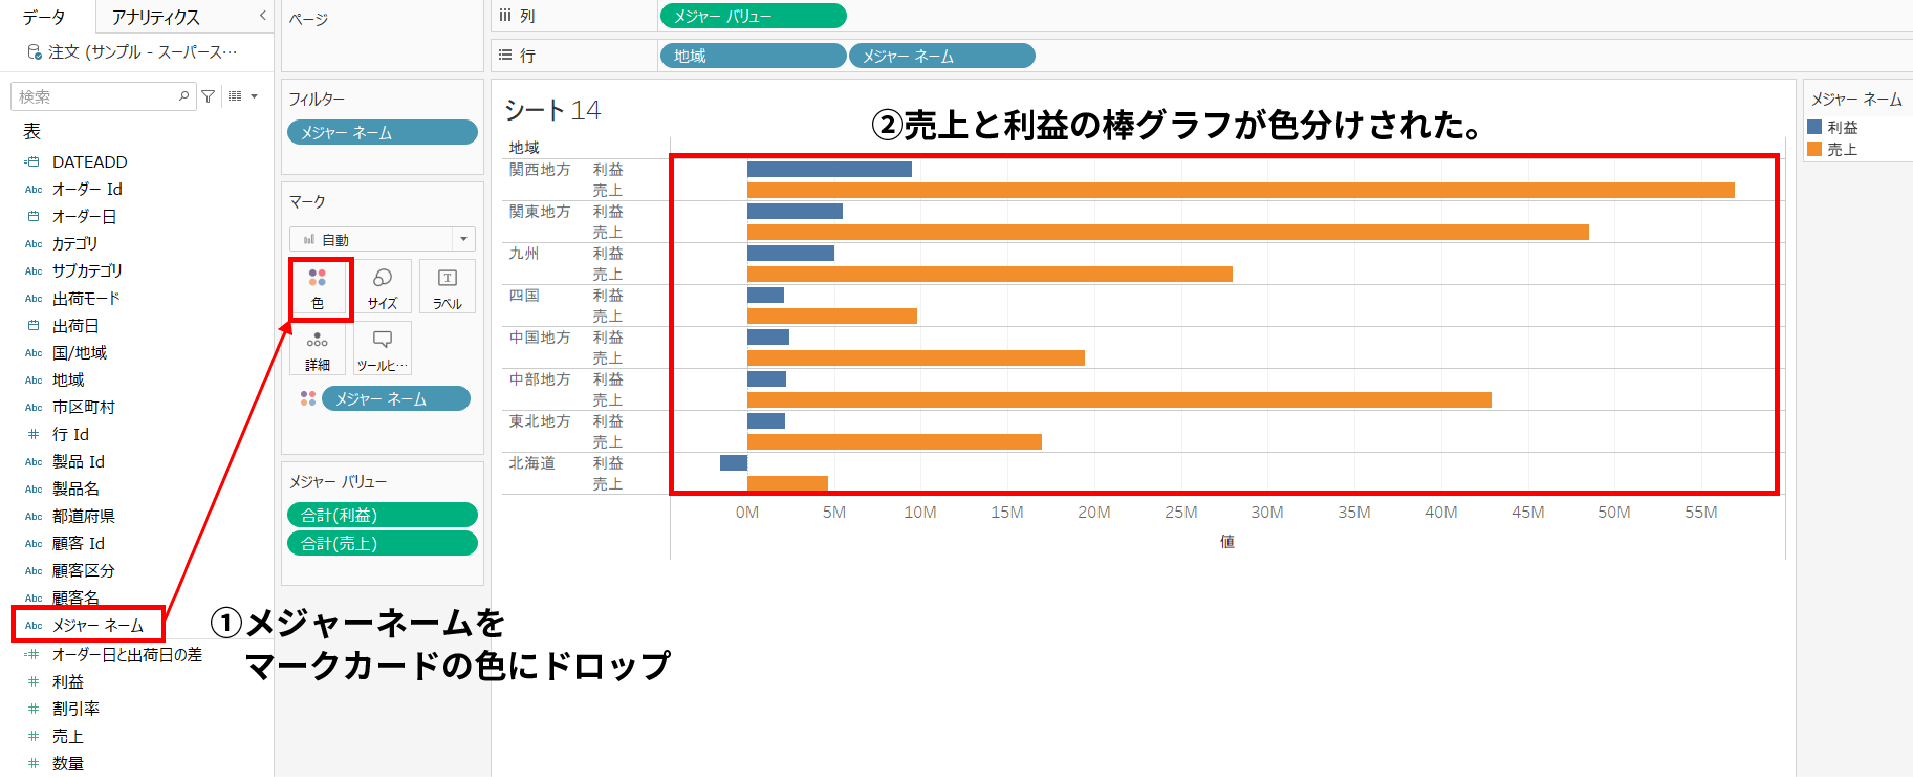Click the 九州 row header
This screenshot has width=1913, height=777.
tap(524, 254)
